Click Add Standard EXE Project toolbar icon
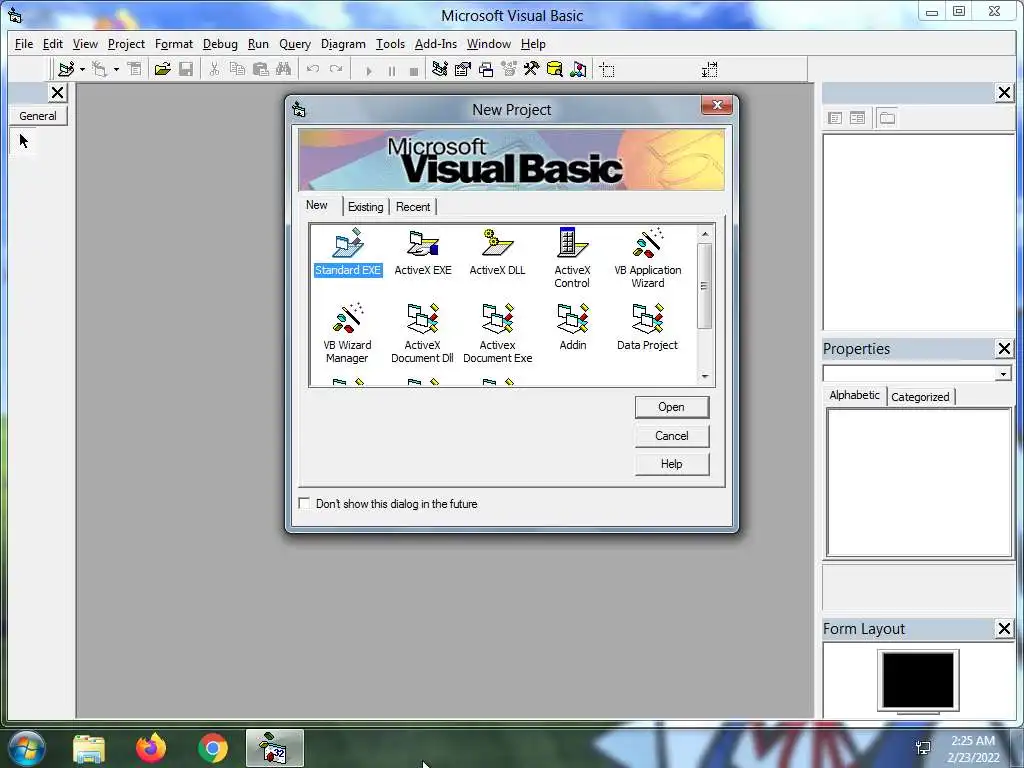1024x768 pixels. [x=66, y=69]
